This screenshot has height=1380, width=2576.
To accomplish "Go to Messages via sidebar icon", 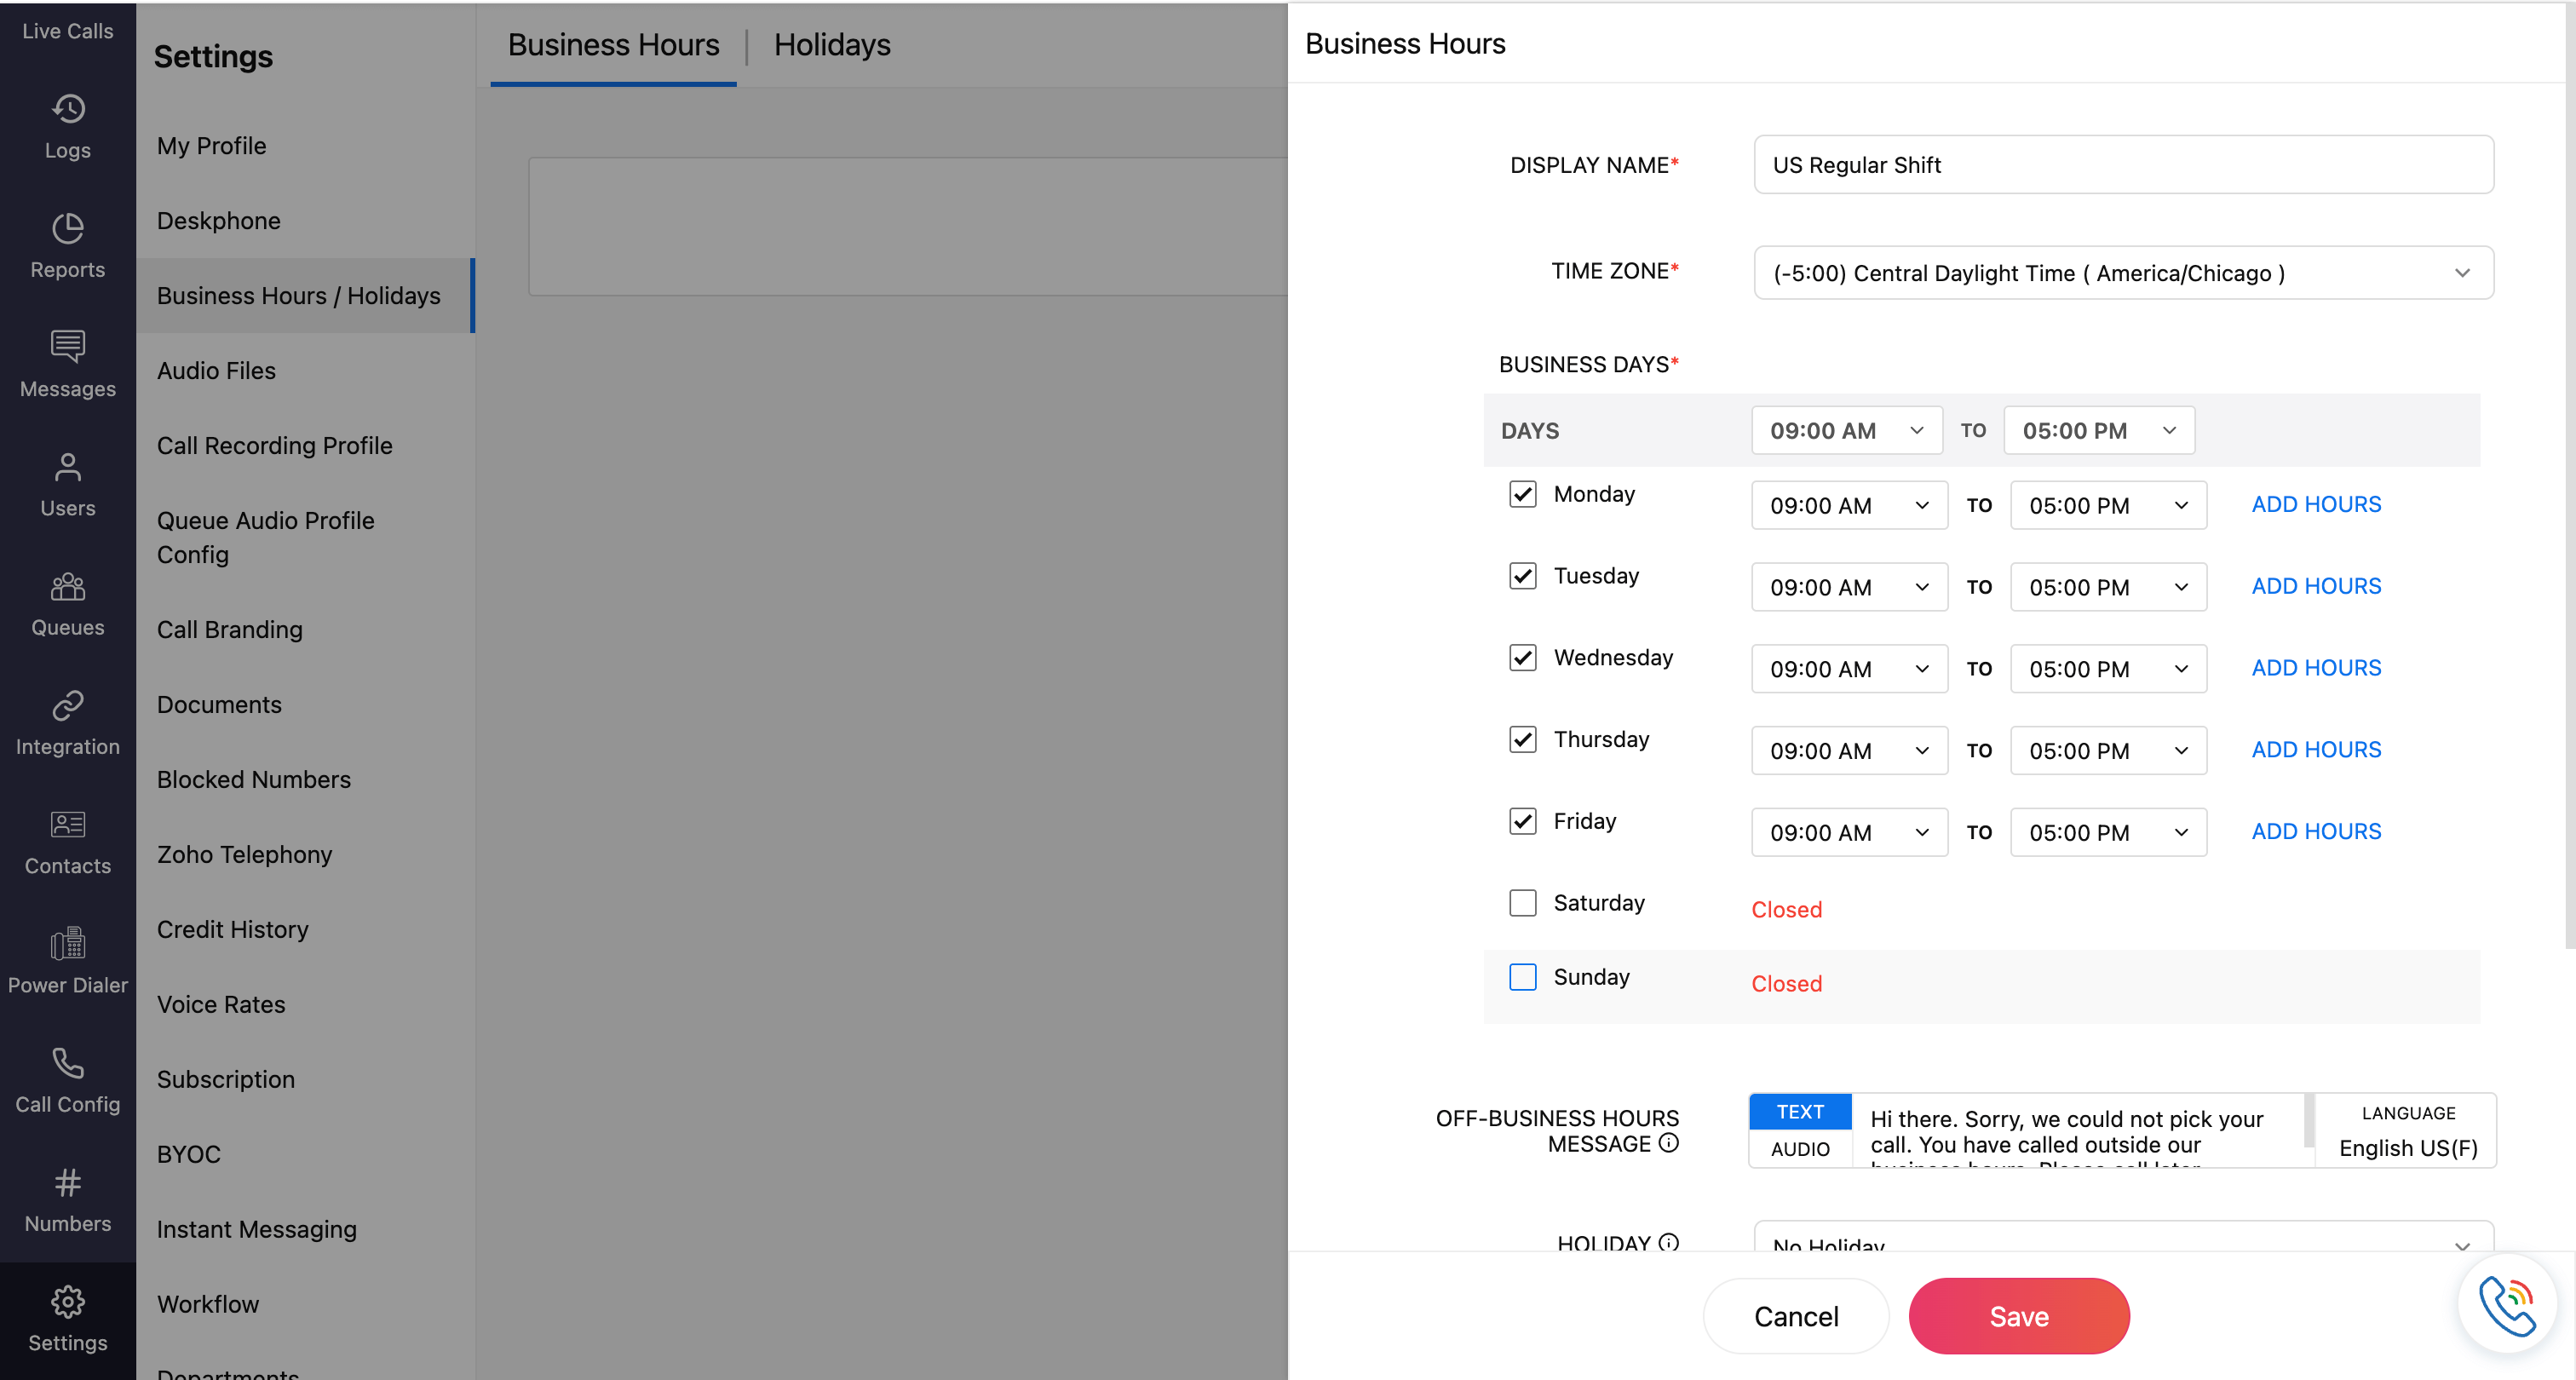I will point(68,346).
